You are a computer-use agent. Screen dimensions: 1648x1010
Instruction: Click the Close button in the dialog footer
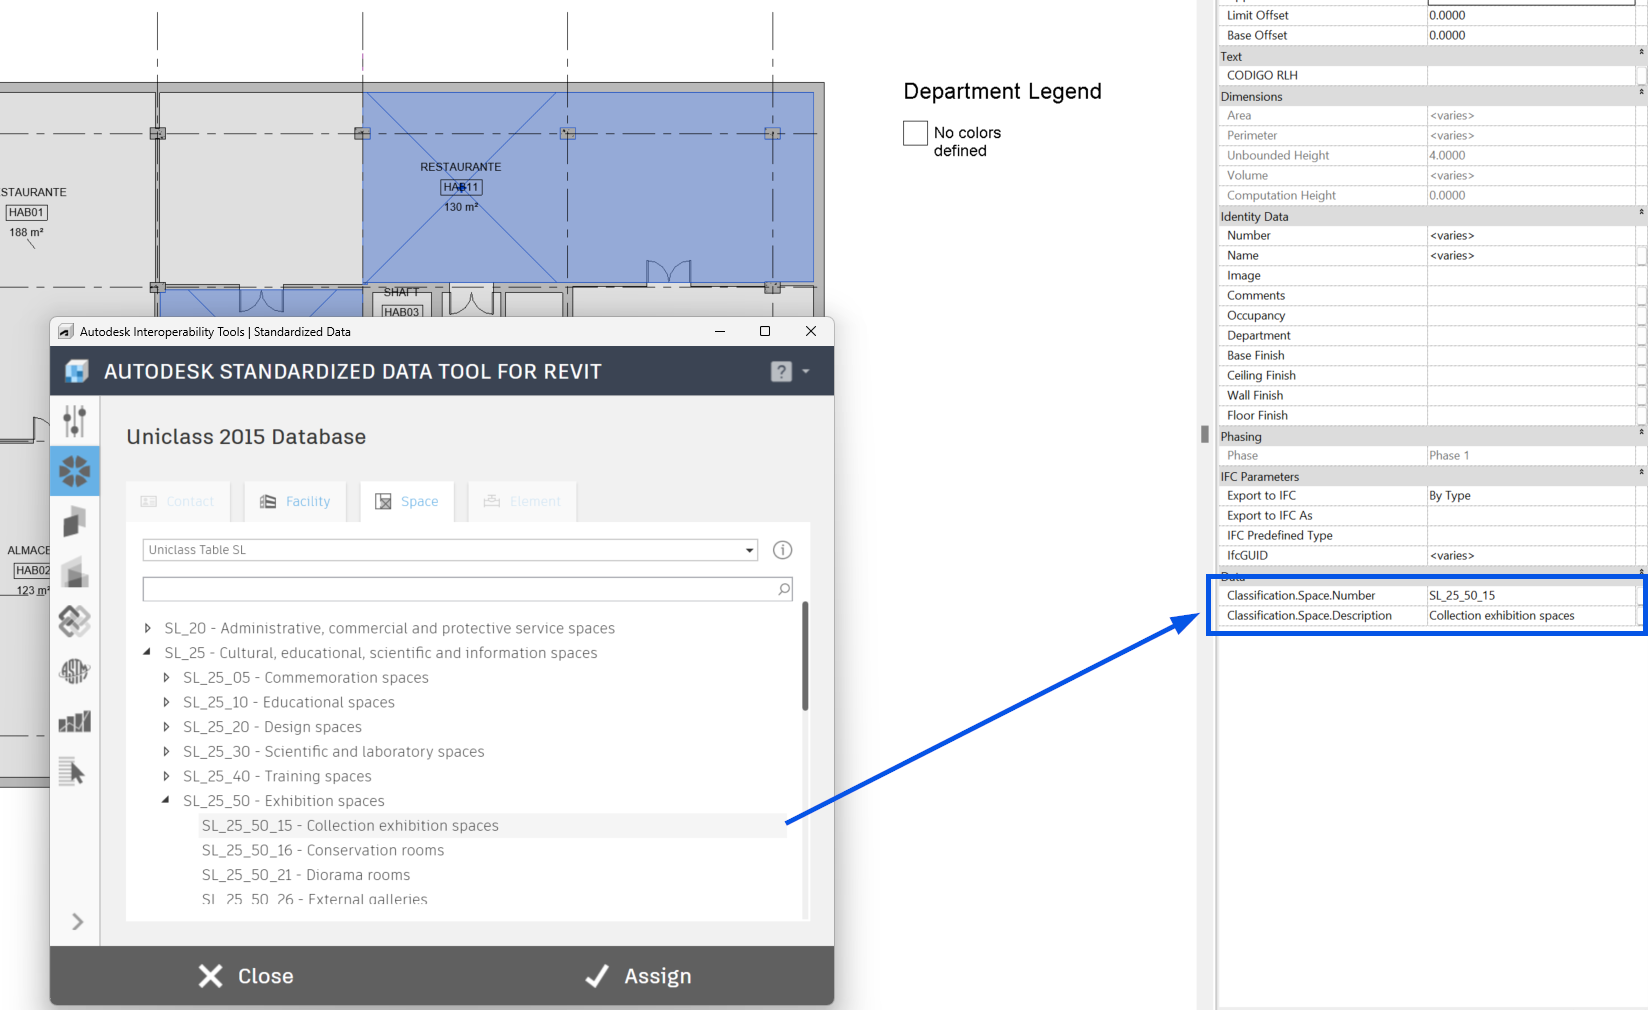(246, 976)
